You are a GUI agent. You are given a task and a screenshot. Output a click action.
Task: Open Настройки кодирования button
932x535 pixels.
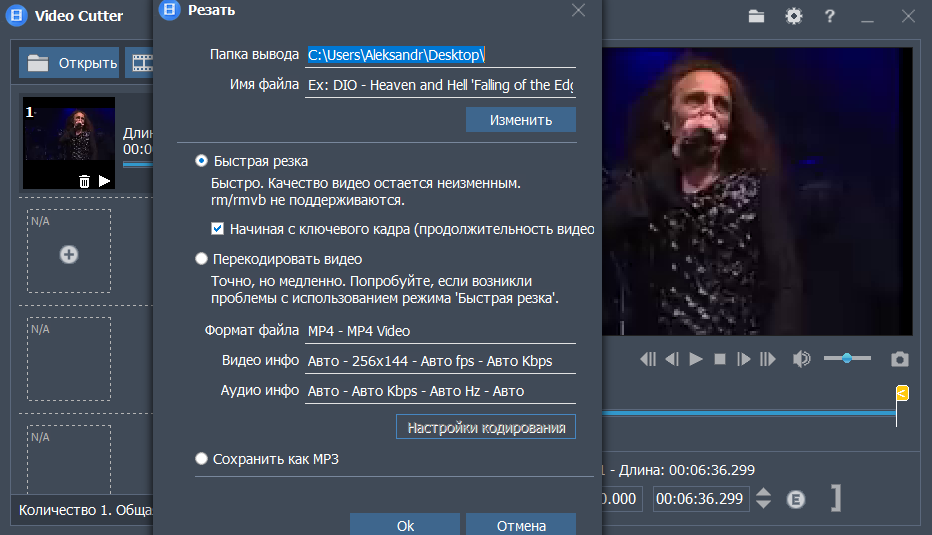[486, 427]
